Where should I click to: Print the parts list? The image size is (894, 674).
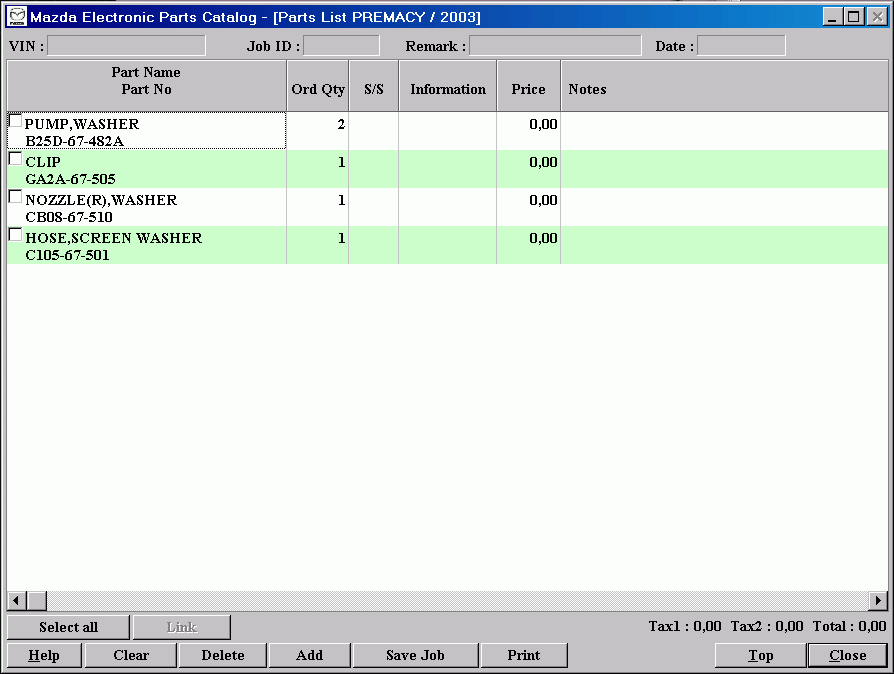click(524, 655)
